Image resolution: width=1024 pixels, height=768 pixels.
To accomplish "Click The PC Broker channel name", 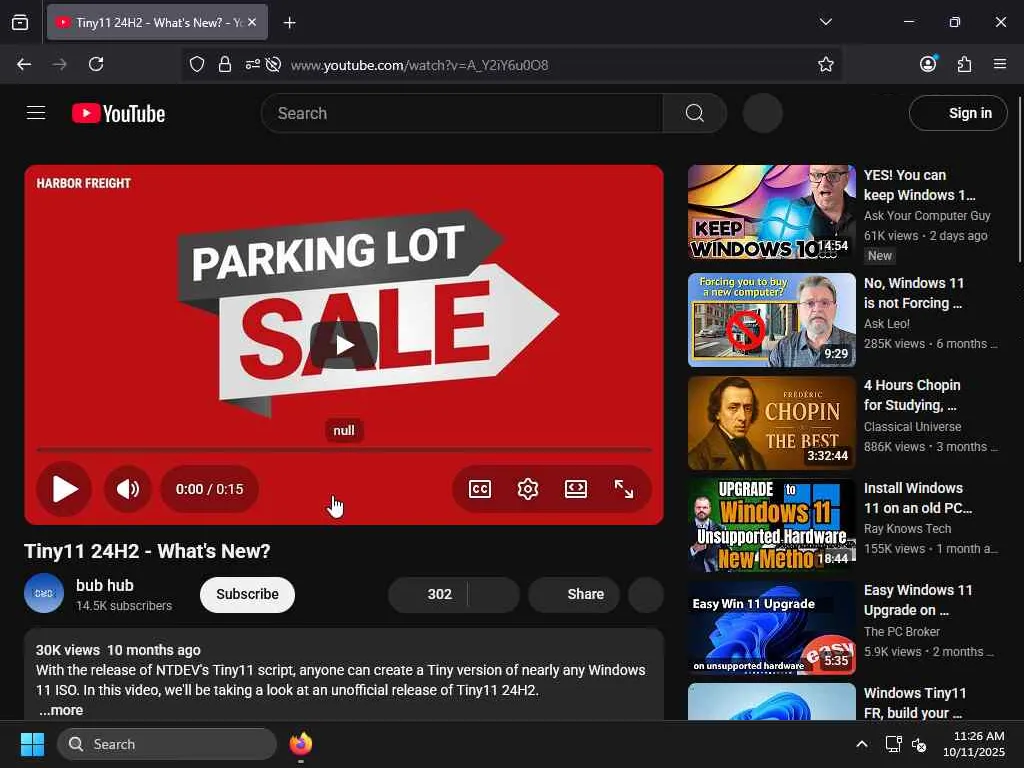I will click(901, 632).
